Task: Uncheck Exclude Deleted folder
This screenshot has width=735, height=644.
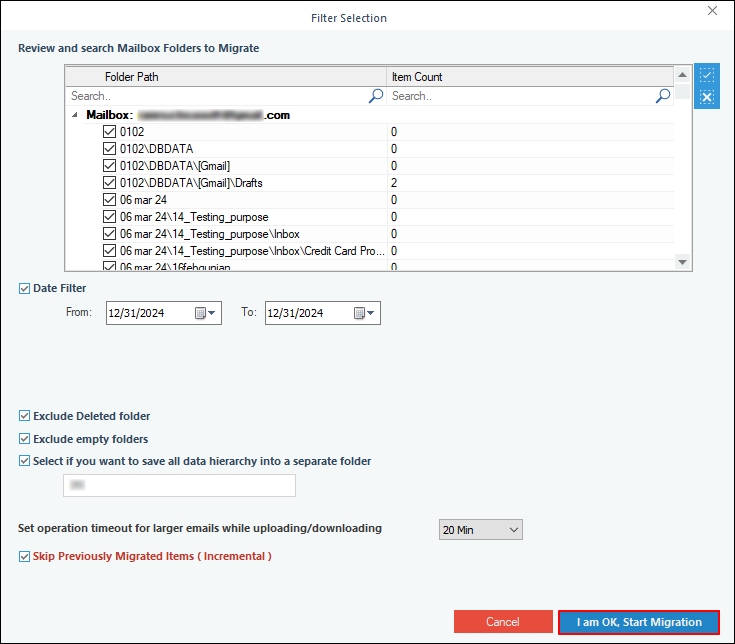Action: coord(24,416)
